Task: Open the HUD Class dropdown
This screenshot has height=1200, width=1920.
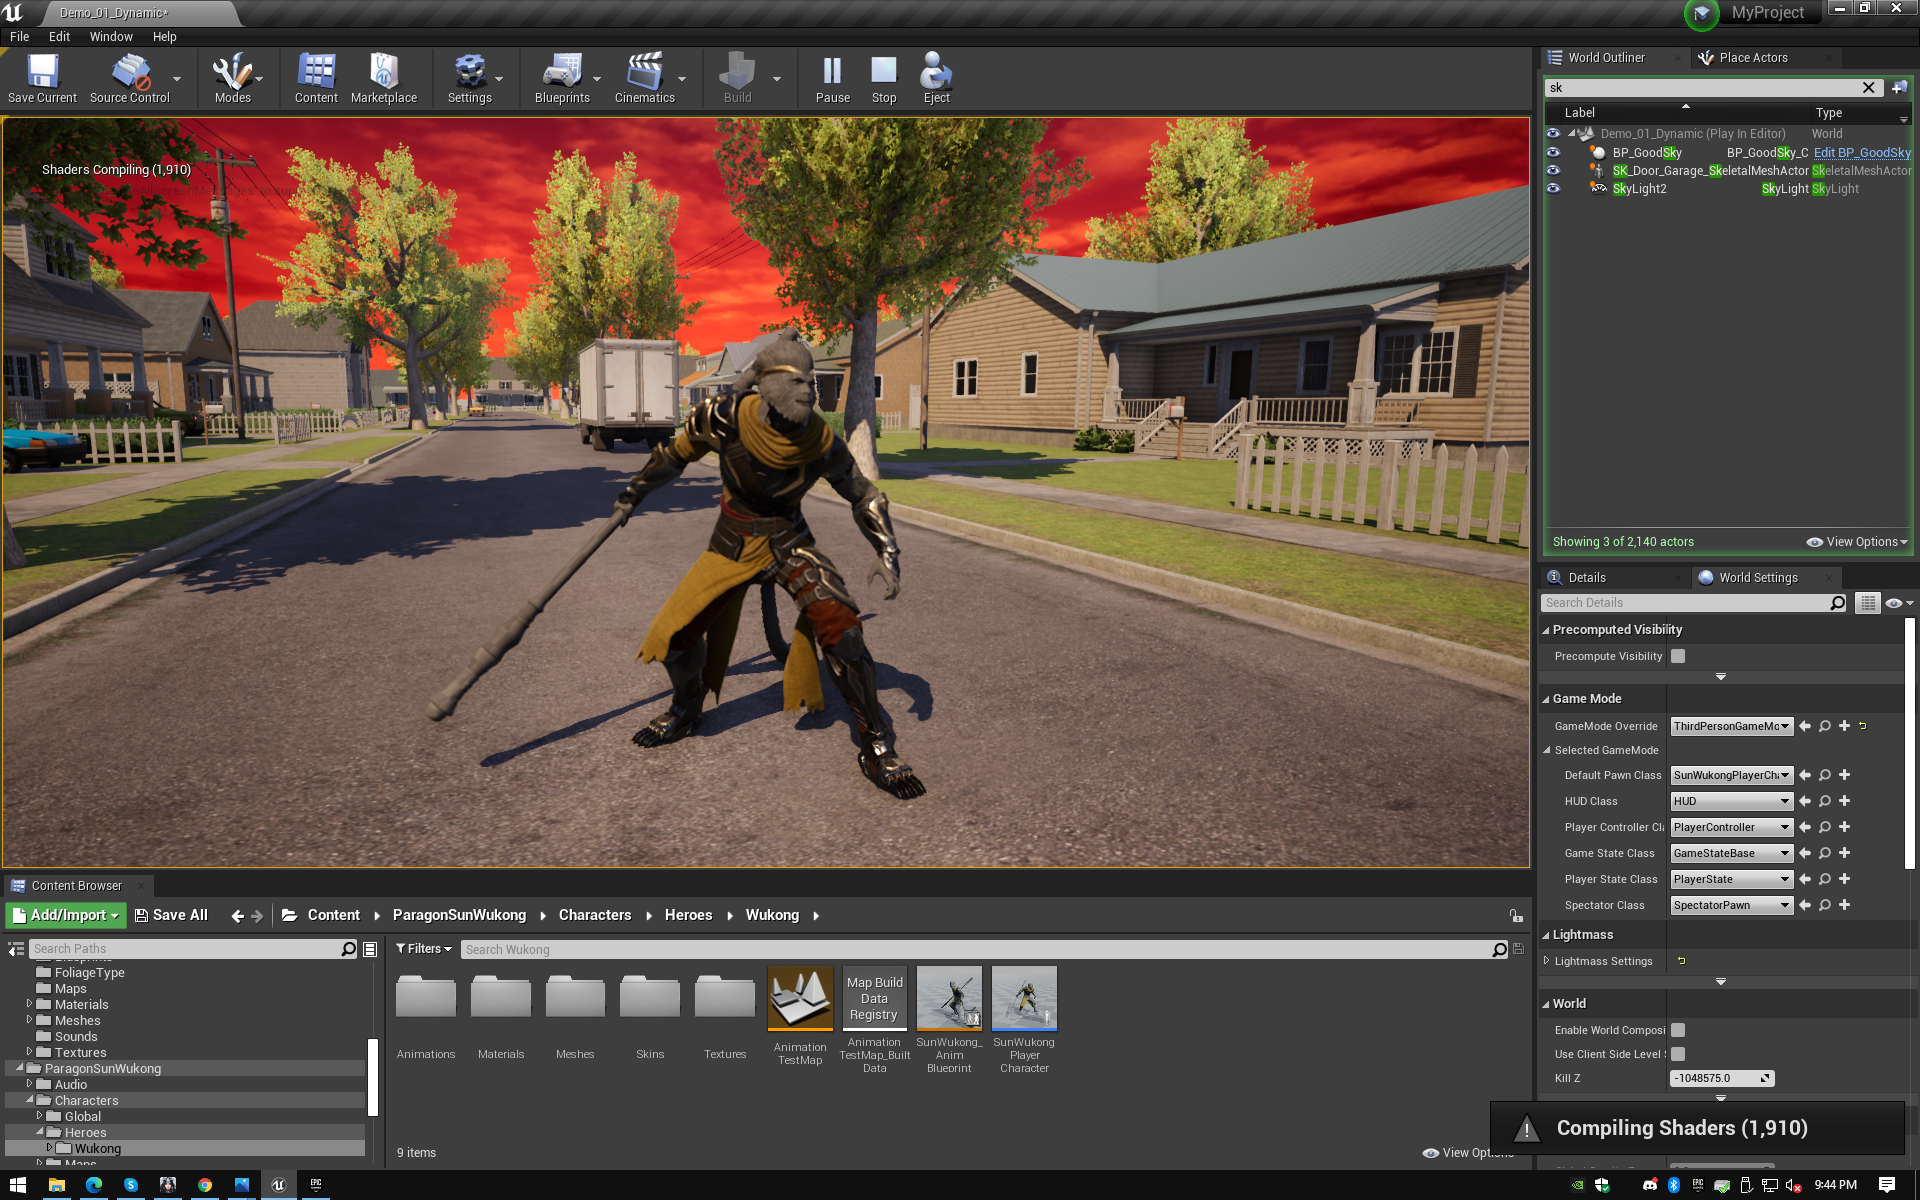Action: pos(1731,801)
